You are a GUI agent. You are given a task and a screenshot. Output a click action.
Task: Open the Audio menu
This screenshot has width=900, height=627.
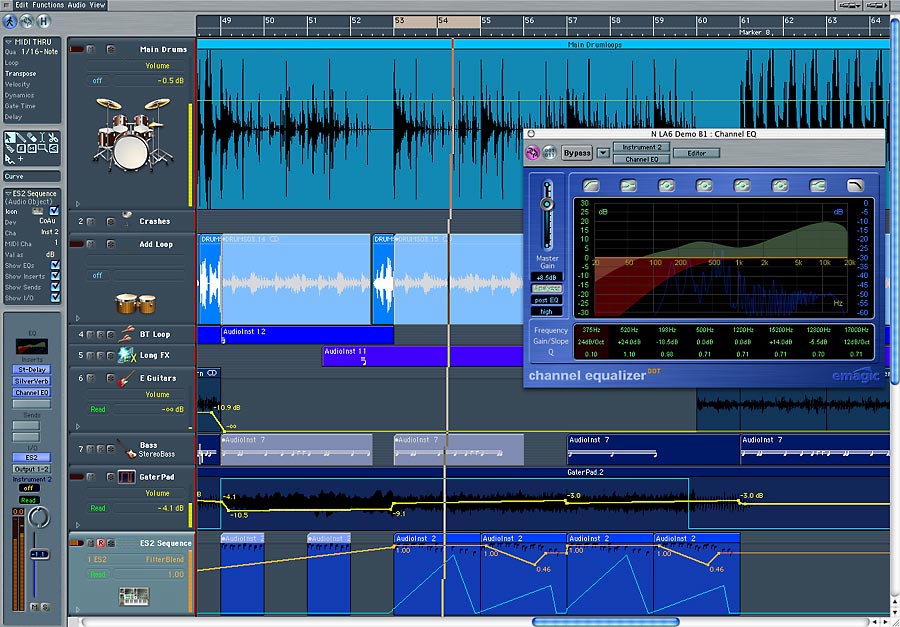coord(77,5)
